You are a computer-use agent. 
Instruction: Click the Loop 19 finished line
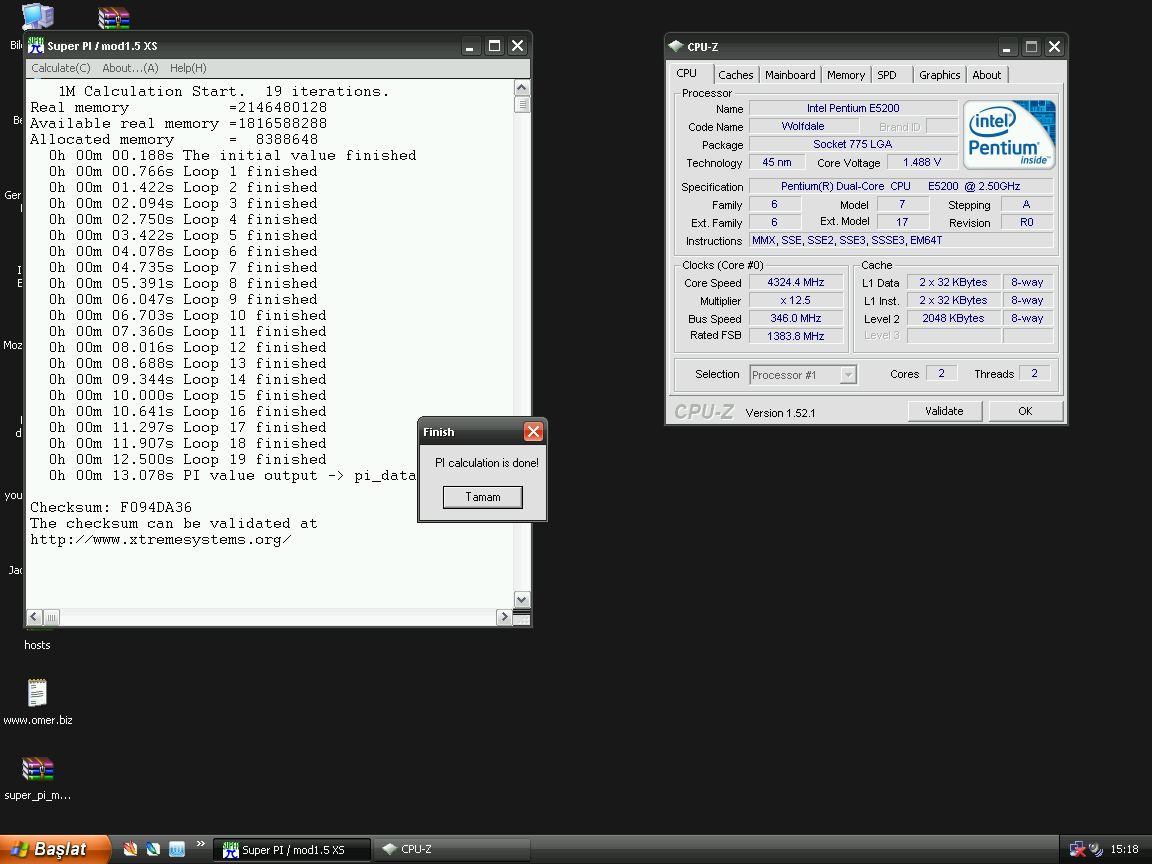click(x=187, y=460)
